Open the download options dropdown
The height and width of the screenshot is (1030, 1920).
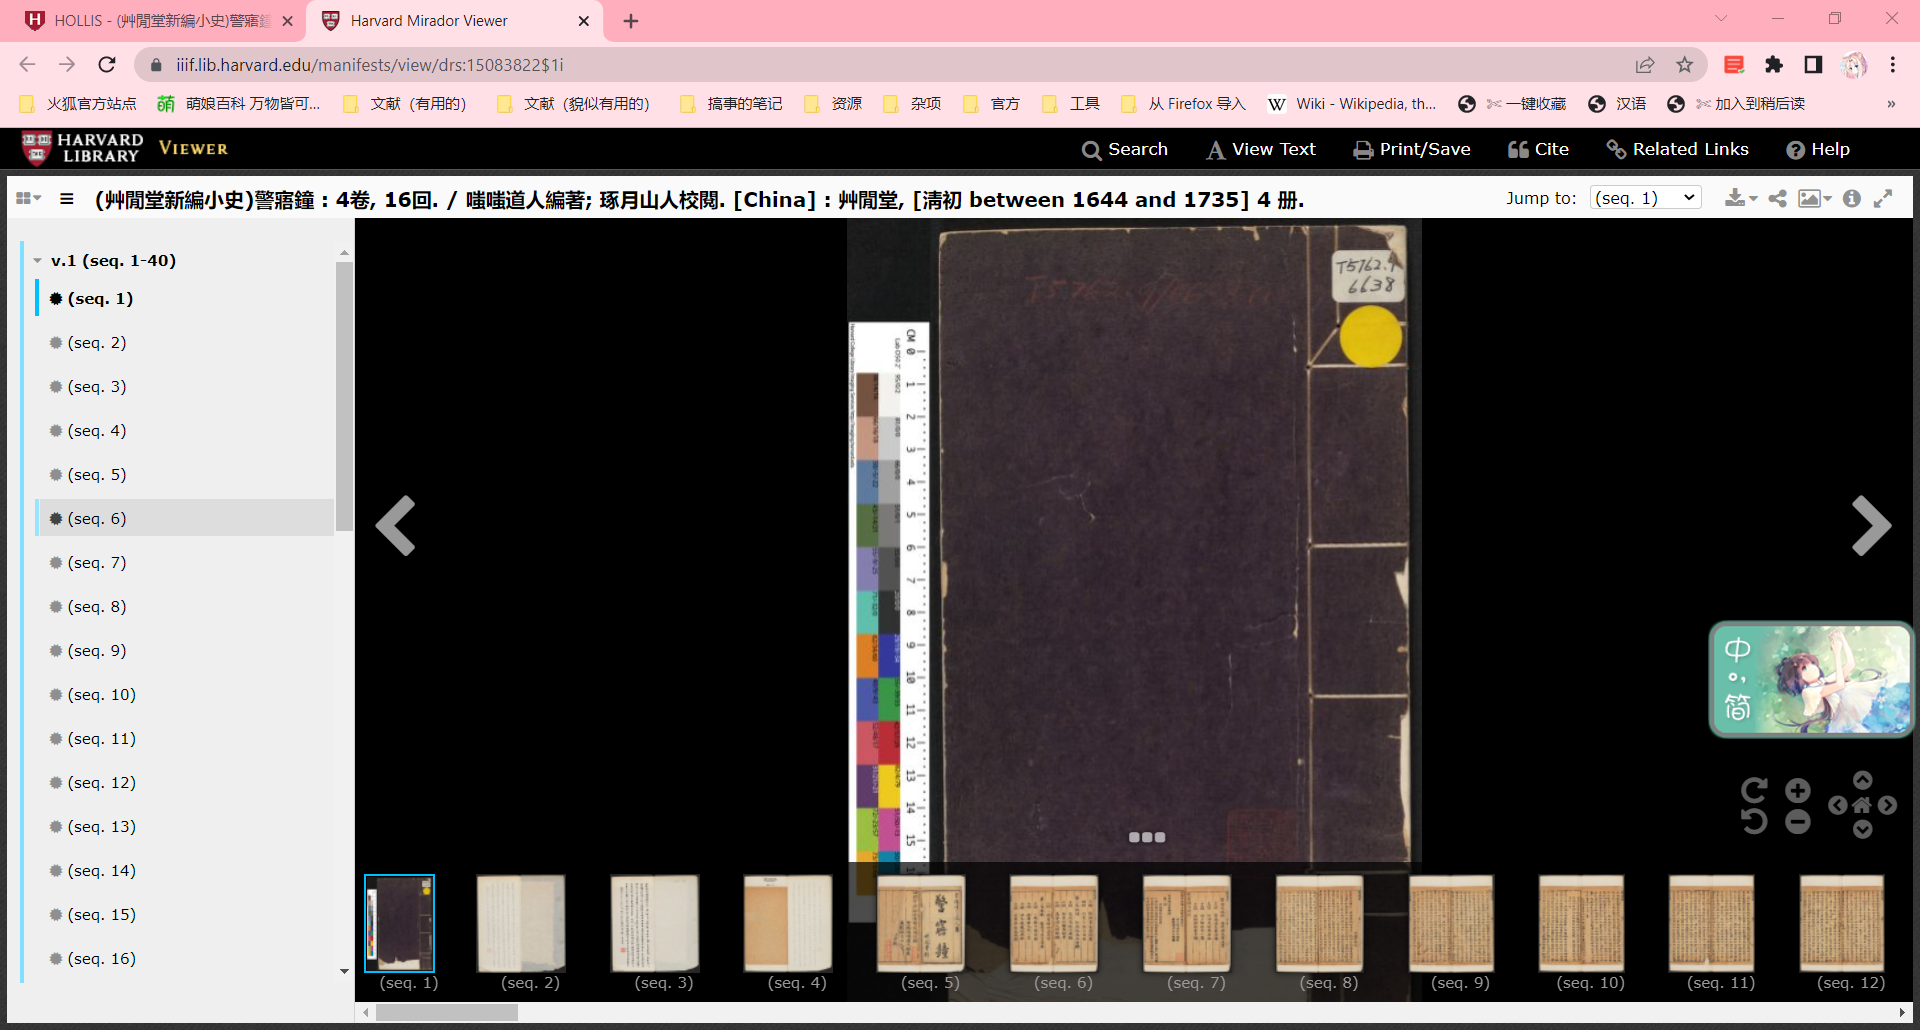coord(1740,199)
